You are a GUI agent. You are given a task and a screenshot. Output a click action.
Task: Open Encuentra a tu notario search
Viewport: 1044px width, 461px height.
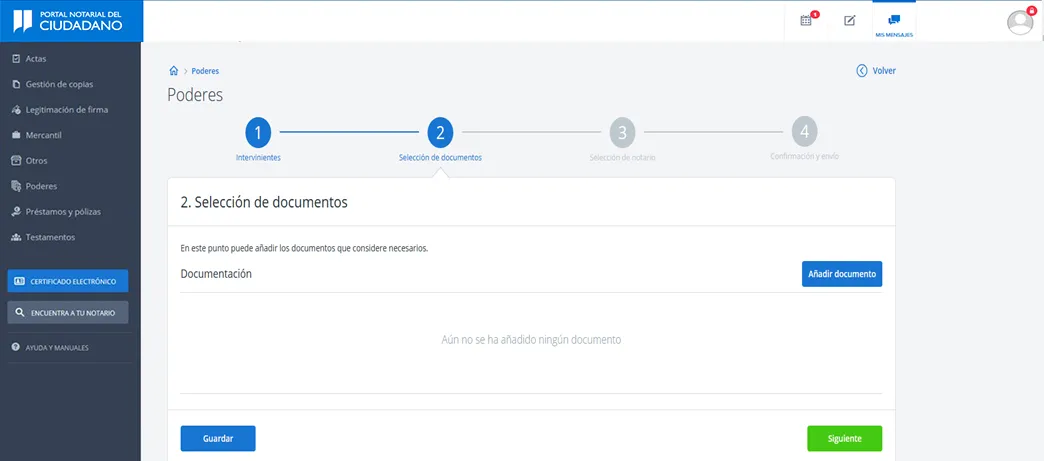pos(68,313)
